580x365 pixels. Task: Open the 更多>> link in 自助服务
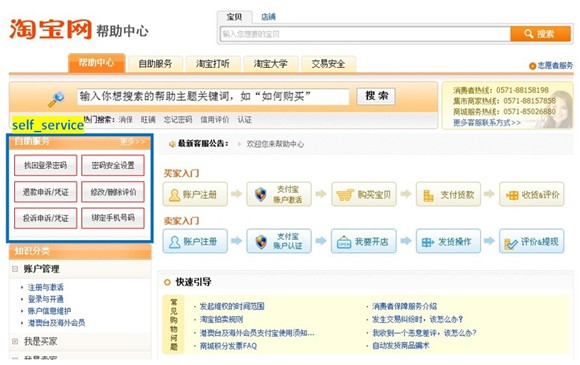point(132,141)
